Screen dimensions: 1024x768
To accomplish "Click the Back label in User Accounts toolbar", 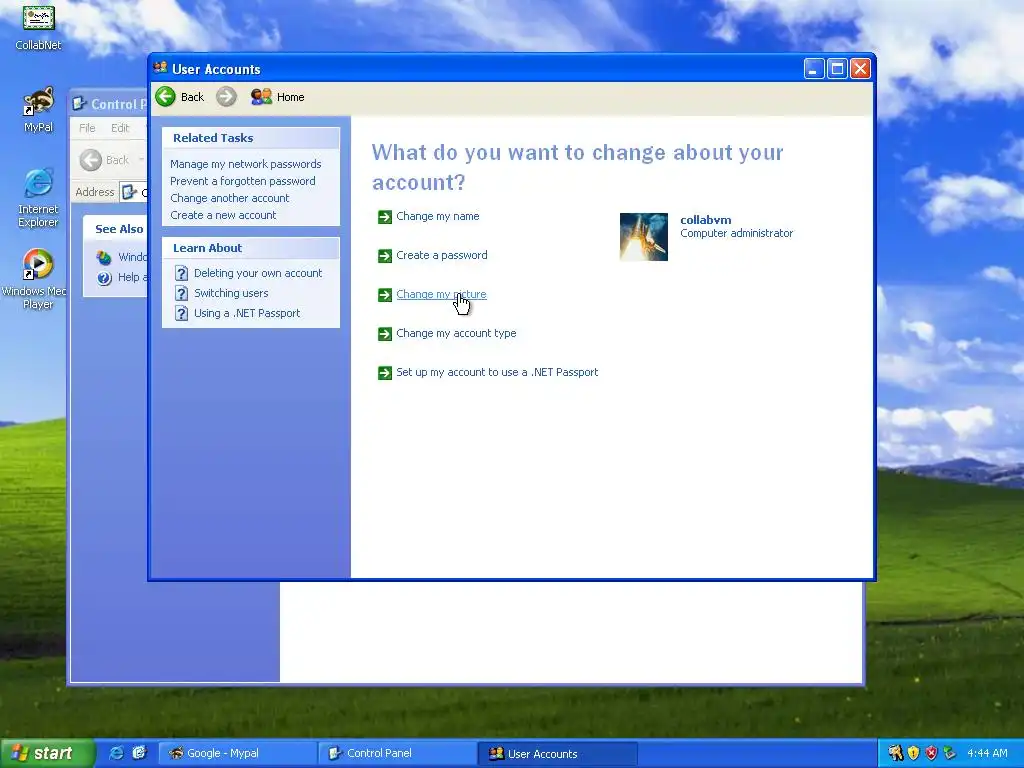I will (193, 97).
